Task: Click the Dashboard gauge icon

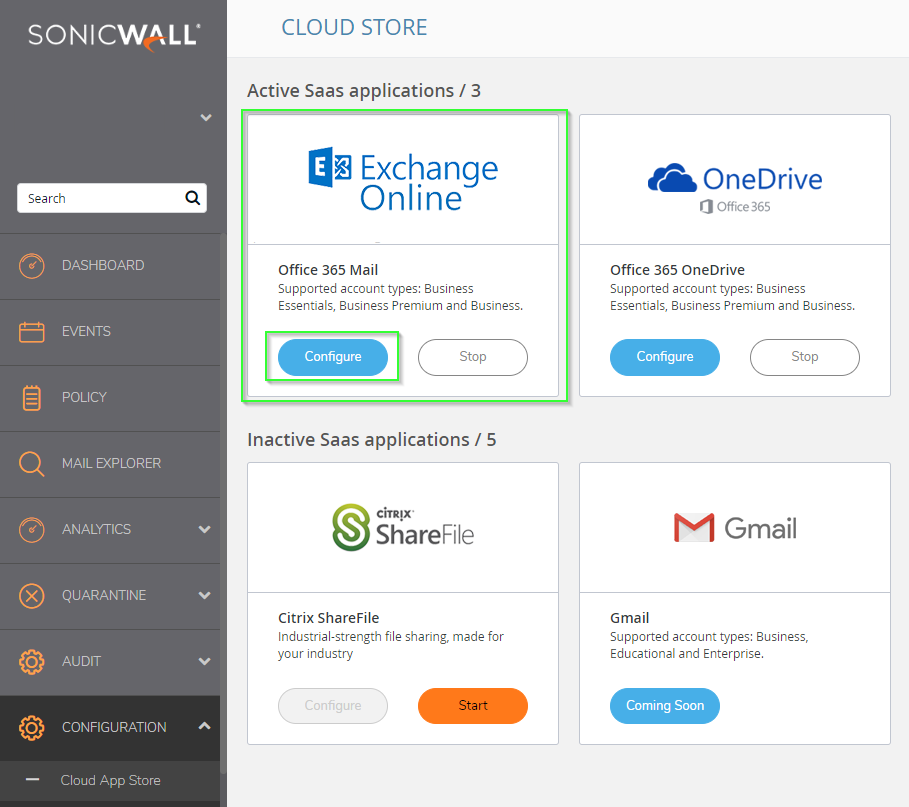Action: tap(31, 266)
